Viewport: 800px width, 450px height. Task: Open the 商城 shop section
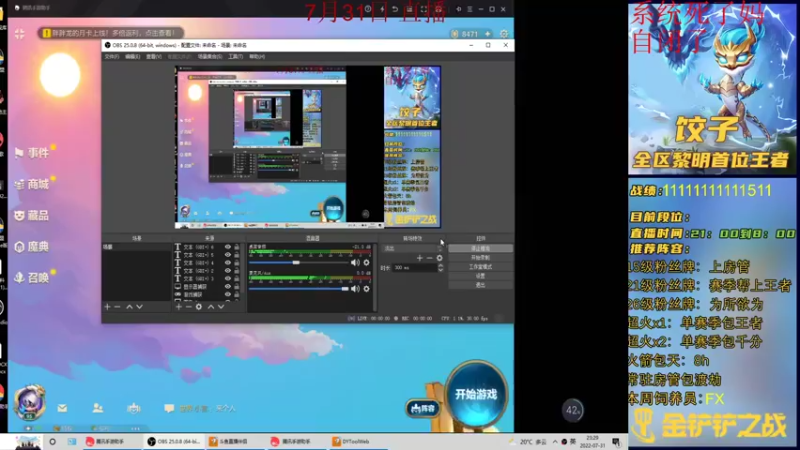(x=32, y=184)
